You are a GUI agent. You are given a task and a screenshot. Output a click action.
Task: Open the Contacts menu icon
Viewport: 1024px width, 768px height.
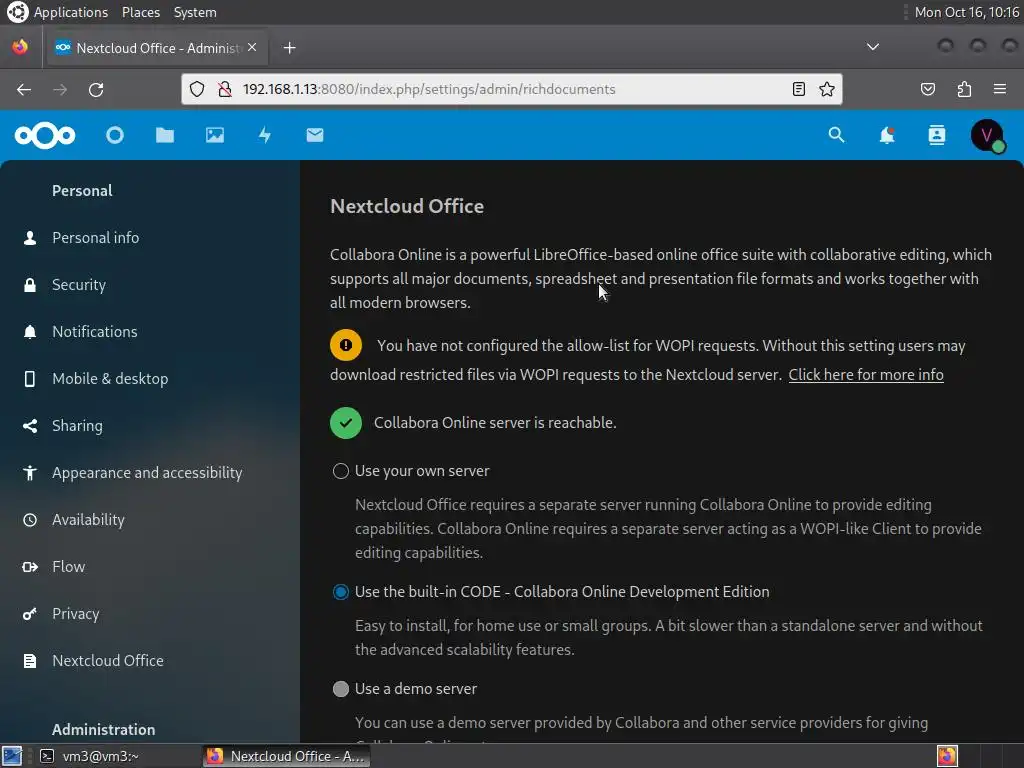[x=936, y=135]
